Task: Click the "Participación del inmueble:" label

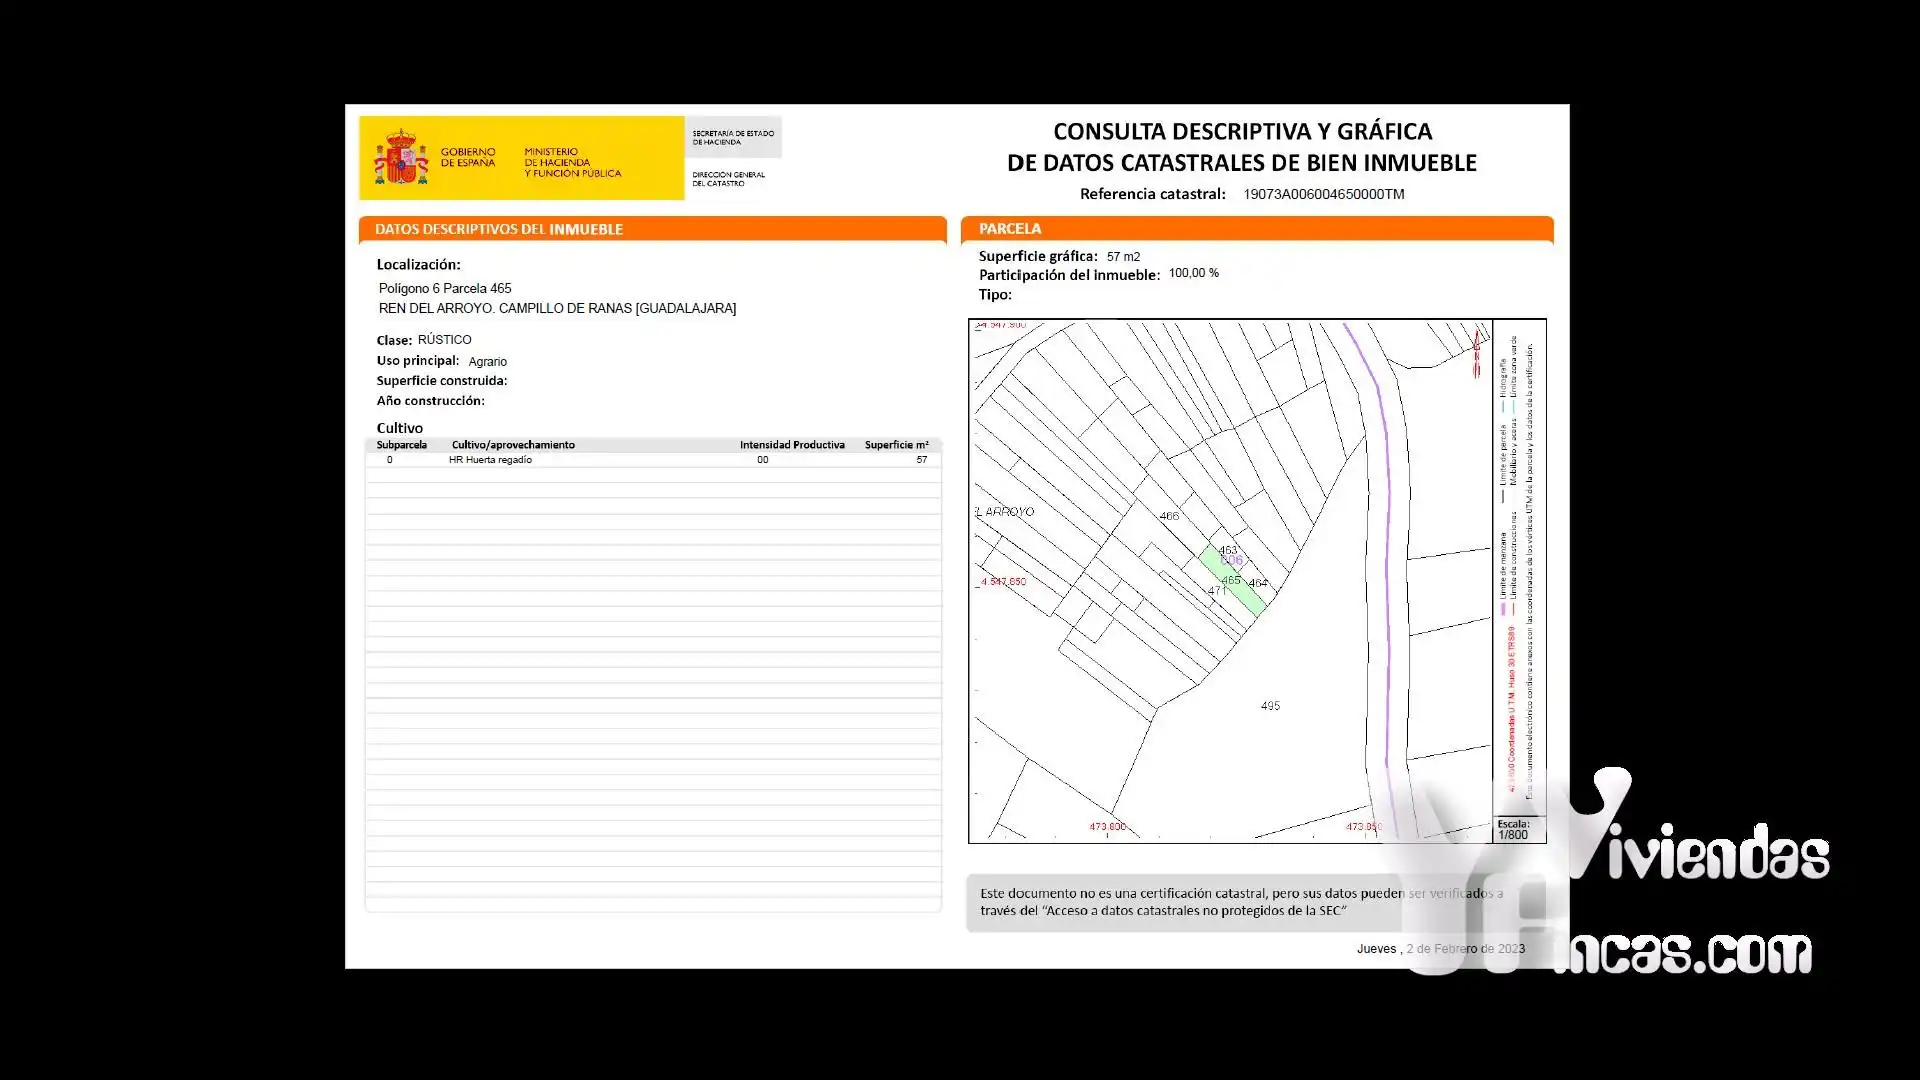Action: tap(1069, 275)
